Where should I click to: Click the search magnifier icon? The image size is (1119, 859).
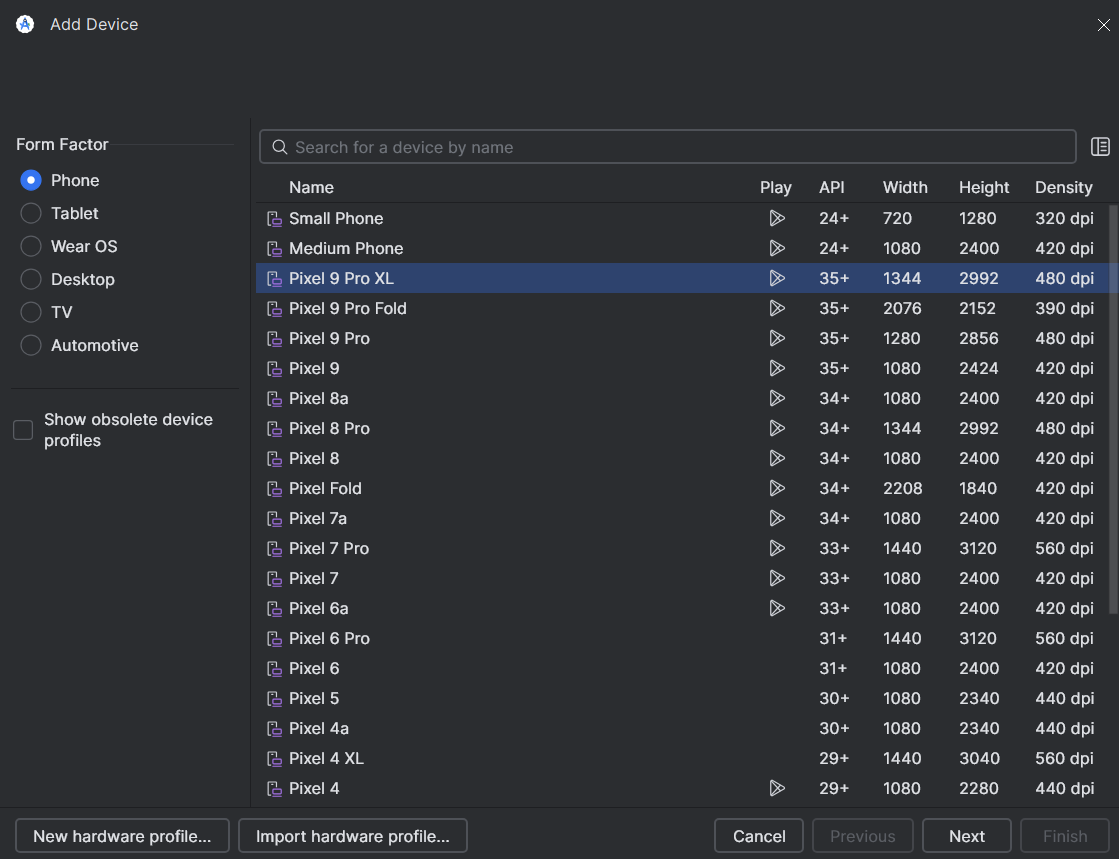tap(280, 147)
